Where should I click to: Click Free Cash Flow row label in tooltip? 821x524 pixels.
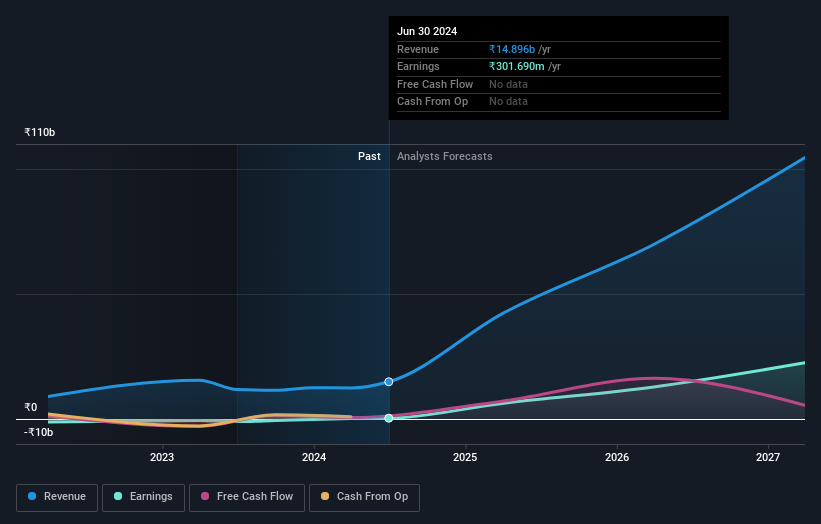[x=435, y=84]
